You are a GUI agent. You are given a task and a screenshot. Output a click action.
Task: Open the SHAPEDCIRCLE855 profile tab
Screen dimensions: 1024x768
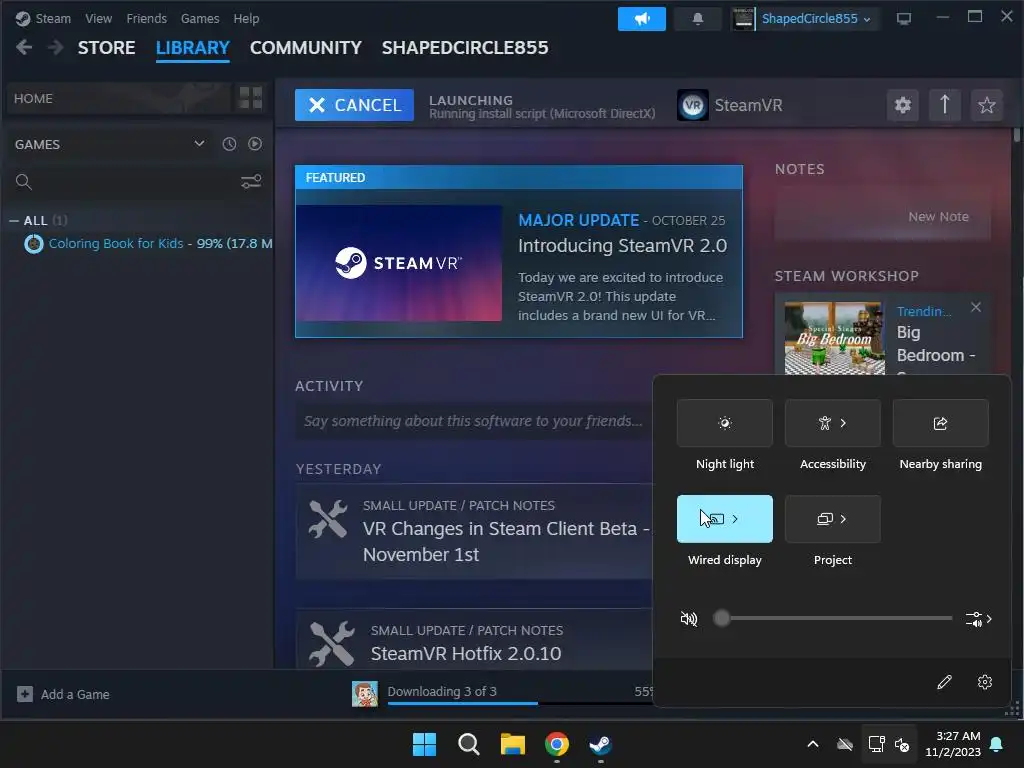pyautogui.click(x=465, y=48)
